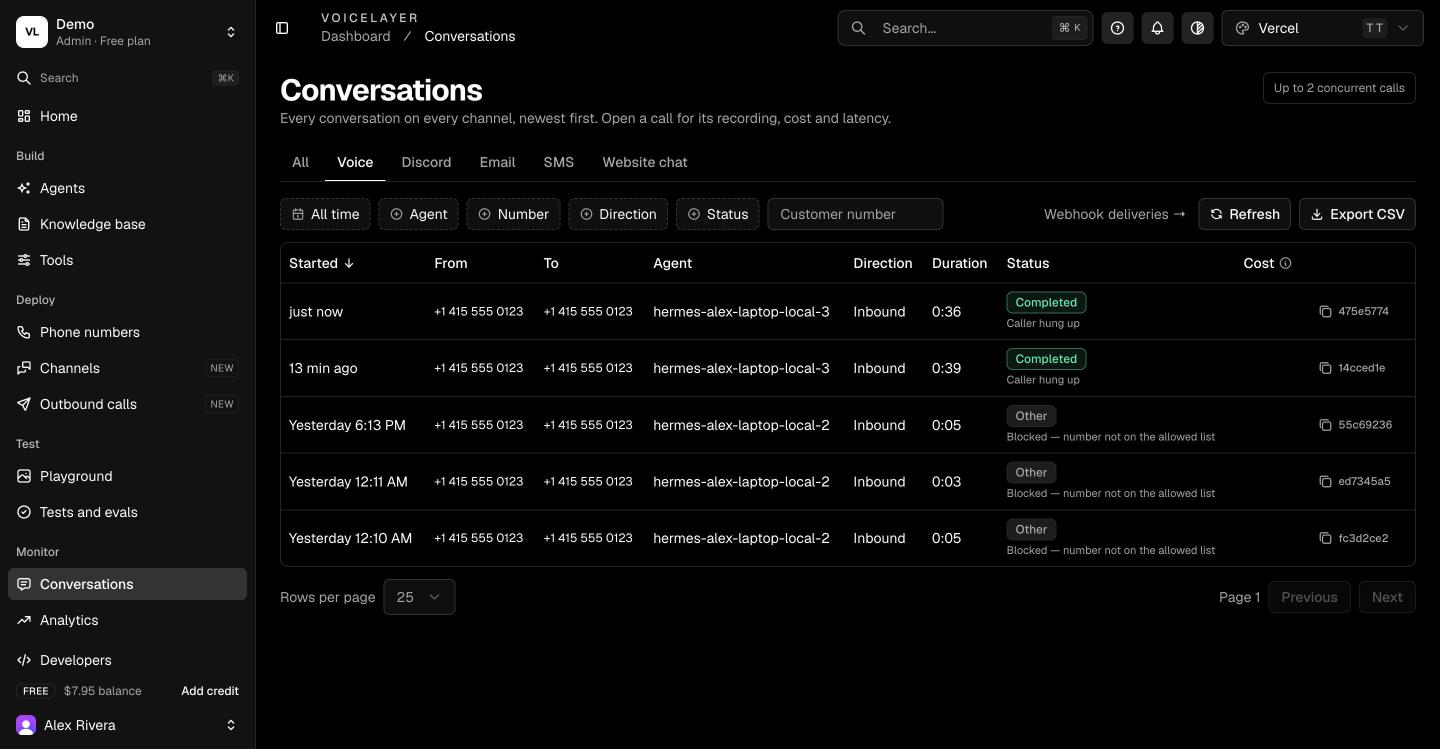This screenshot has width=1440, height=749.
Task: Click Add credit
Action: pyautogui.click(x=210, y=691)
